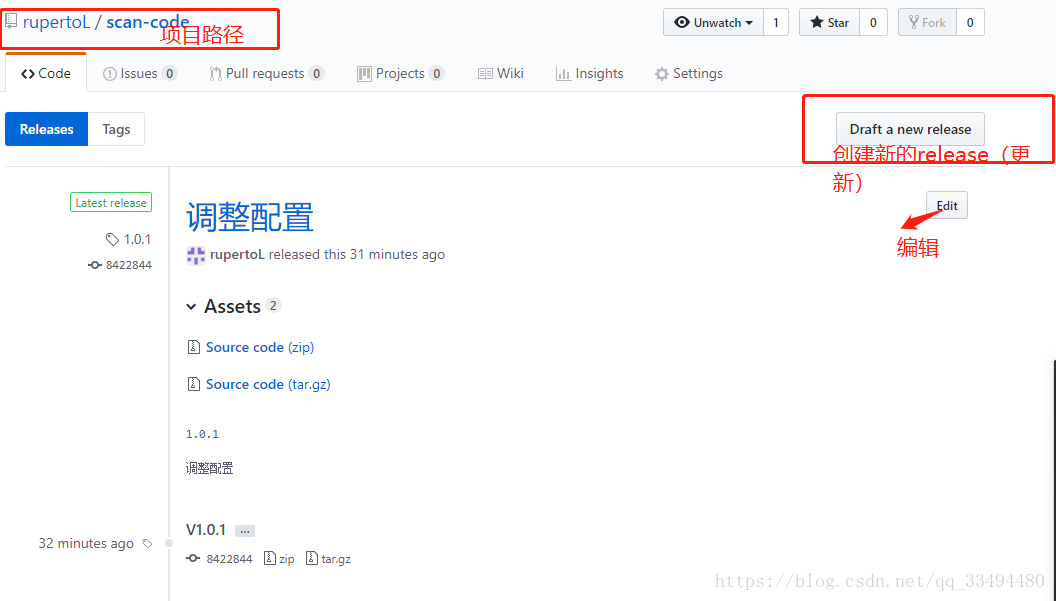Open the 调整配置 release title

coord(250,218)
